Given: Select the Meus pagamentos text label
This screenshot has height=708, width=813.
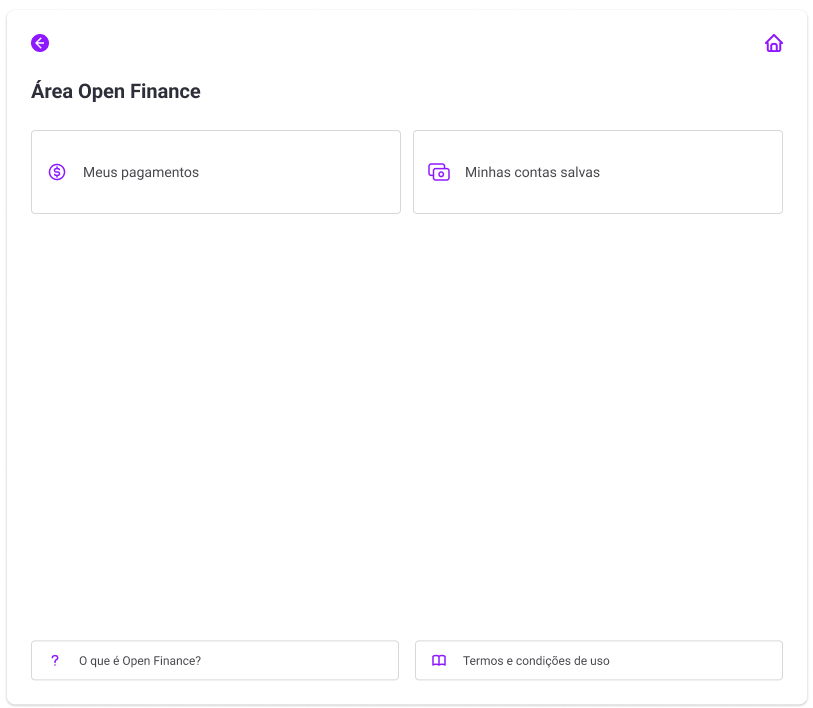Looking at the screenshot, I should point(141,172).
